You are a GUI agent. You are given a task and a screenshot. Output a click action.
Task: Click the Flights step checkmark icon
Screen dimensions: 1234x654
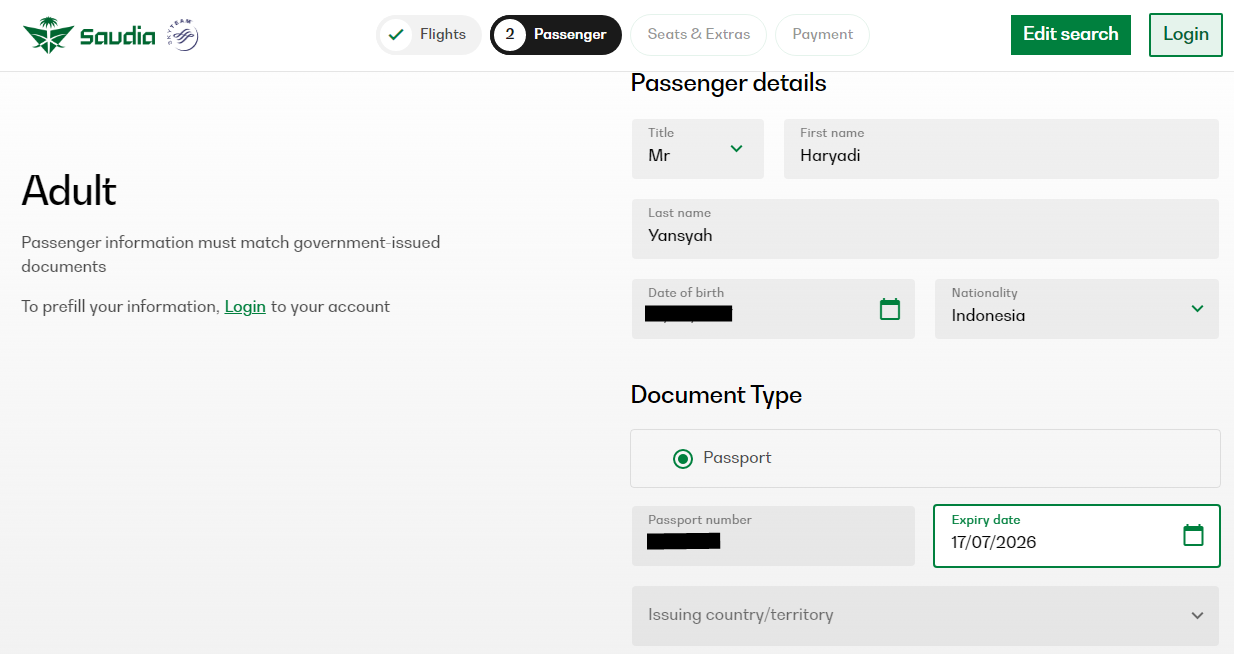tap(396, 35)
